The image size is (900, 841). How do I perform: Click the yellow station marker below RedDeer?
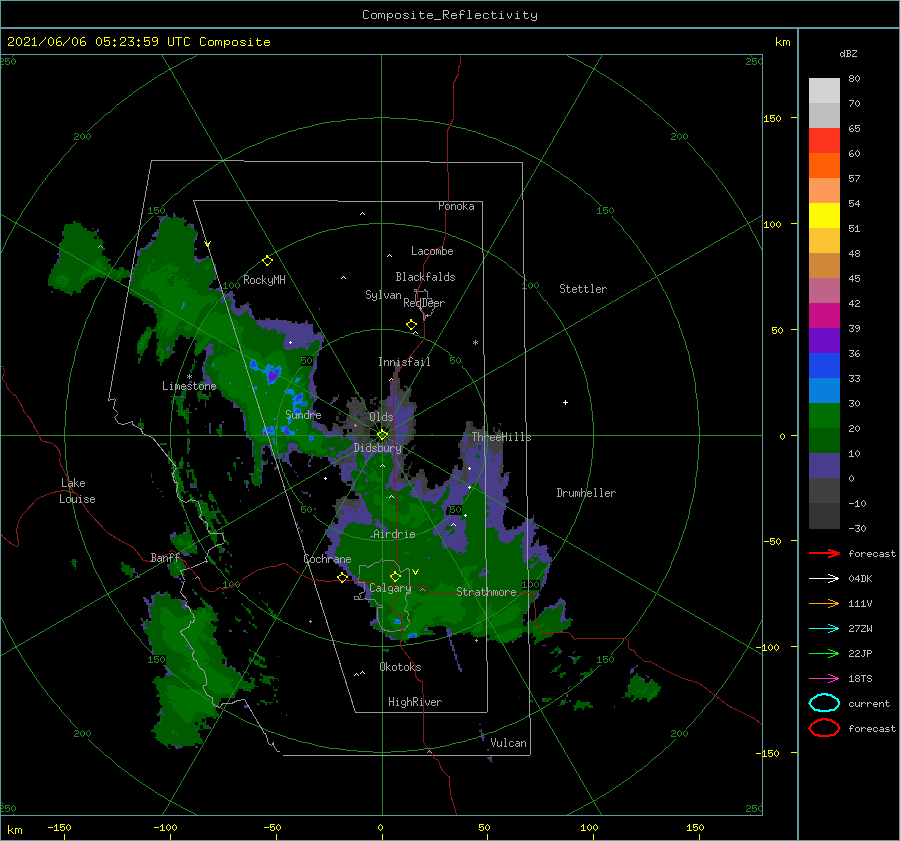point(412,325)
